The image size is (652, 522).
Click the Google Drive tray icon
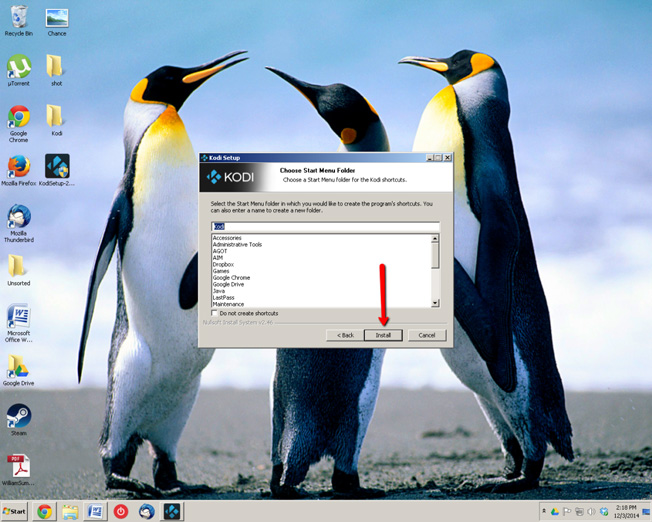coord(555,511)
